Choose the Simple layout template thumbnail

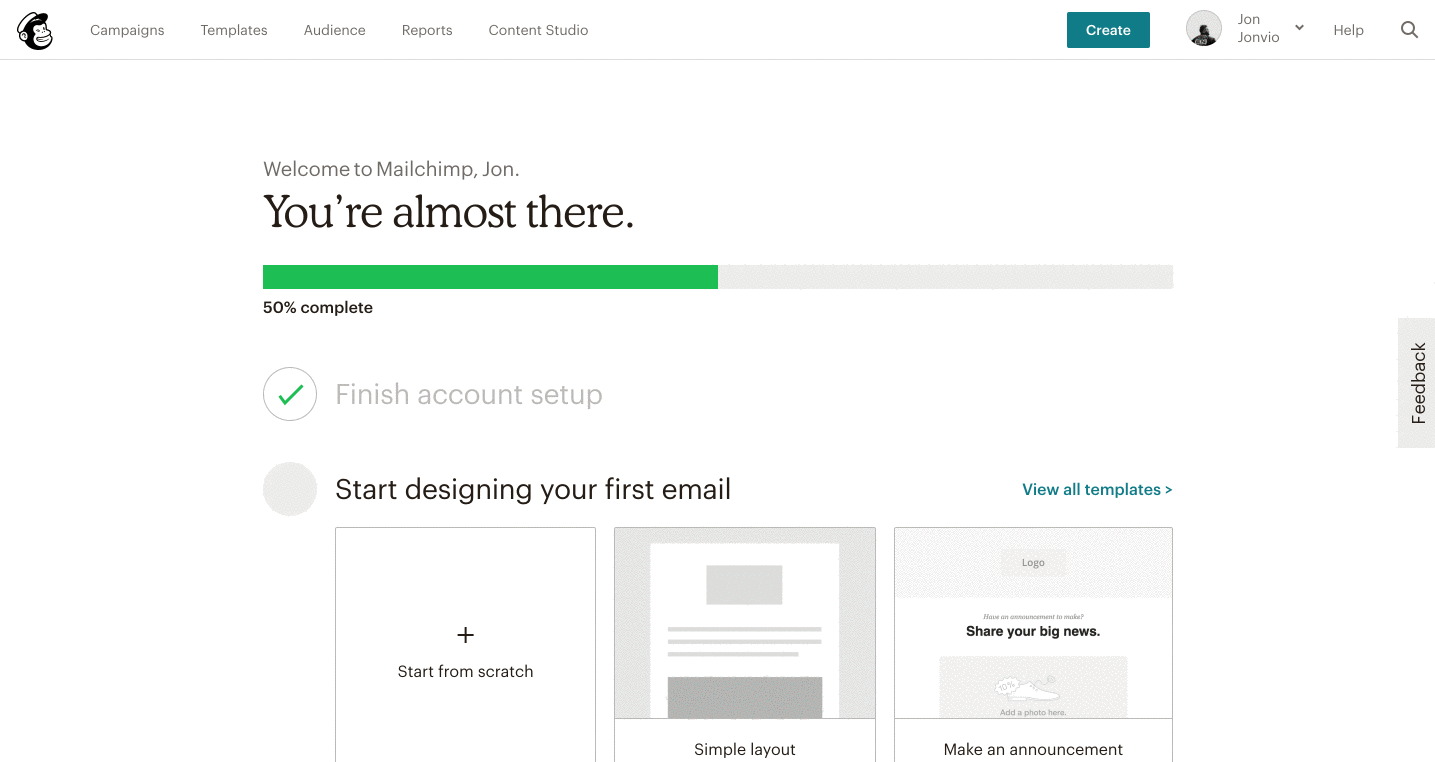click(745, 623)
